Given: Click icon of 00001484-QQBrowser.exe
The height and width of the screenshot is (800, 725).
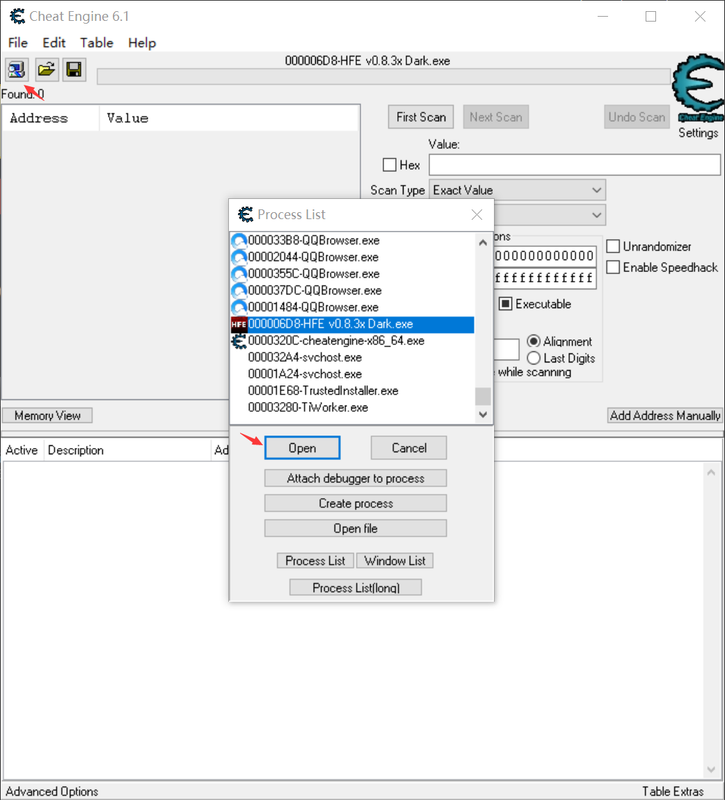Looking at the screenshot, I should click(239, 307).
